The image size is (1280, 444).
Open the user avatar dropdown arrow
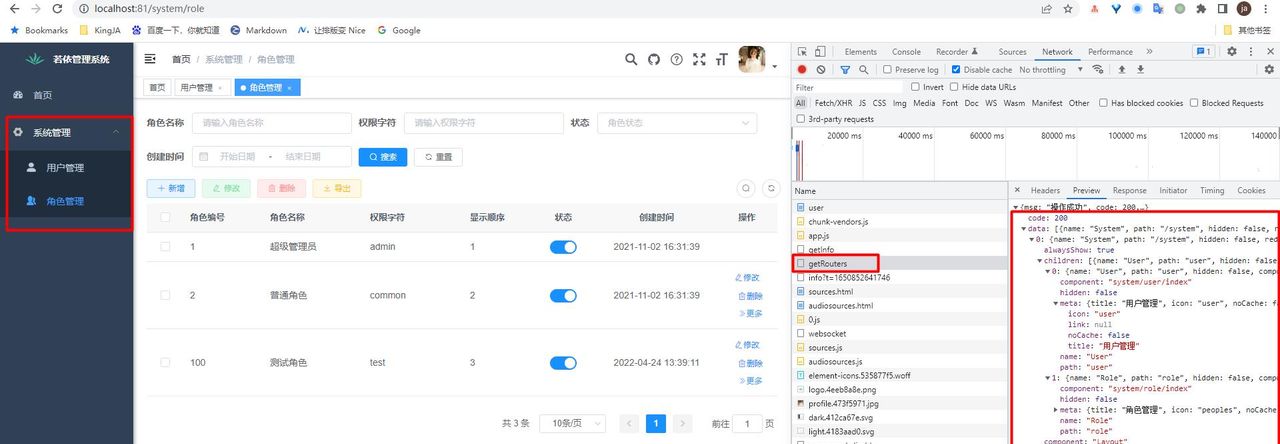[775, 67]
